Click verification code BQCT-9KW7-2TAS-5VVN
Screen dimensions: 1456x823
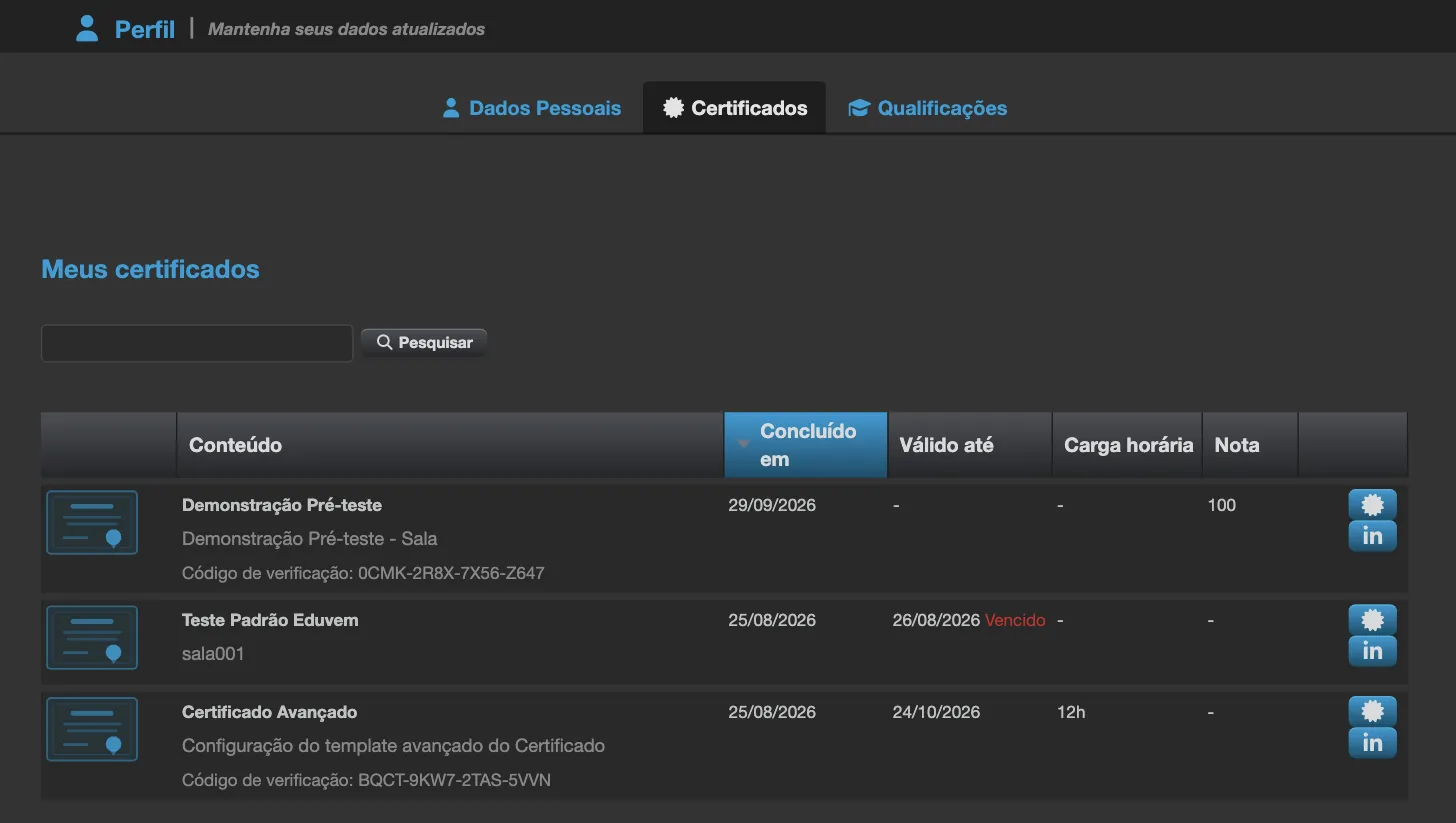pyautogui.click(x=454, y=779)
